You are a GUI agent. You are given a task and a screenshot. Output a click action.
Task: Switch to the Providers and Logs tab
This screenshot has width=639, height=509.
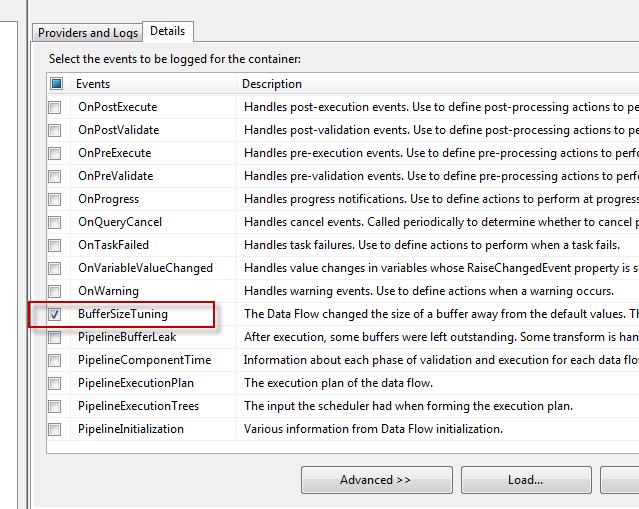(x=88, y=33)
